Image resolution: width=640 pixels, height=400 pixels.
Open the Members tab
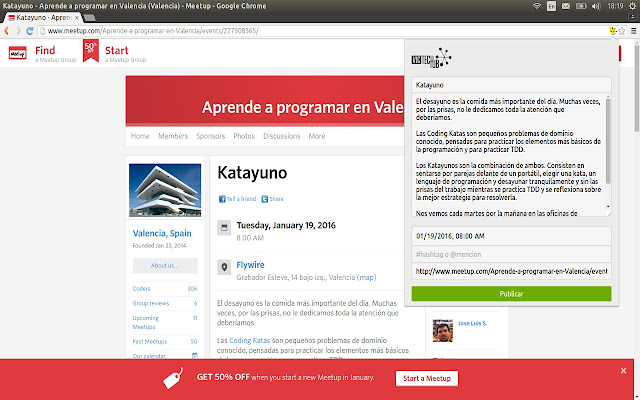tap(173, 136)
